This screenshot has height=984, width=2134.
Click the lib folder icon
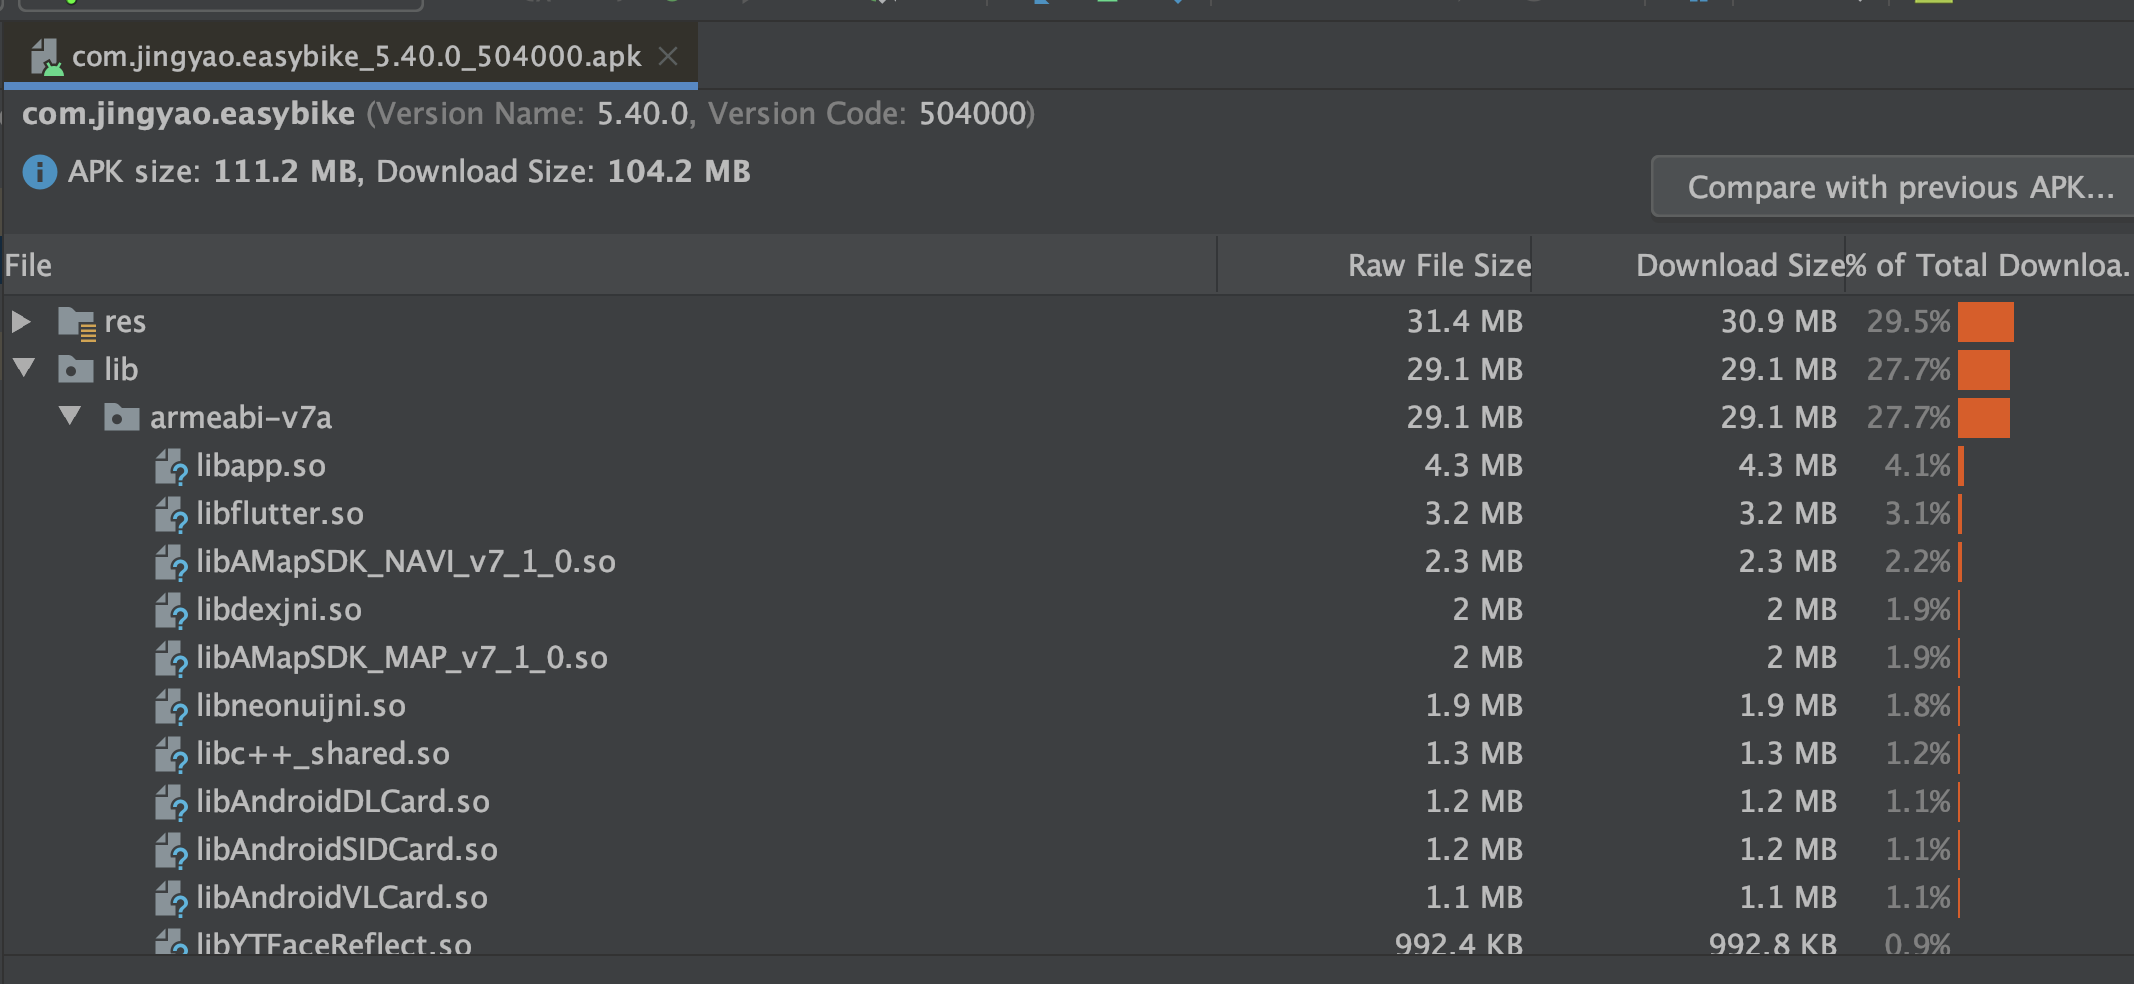(76, 370)
